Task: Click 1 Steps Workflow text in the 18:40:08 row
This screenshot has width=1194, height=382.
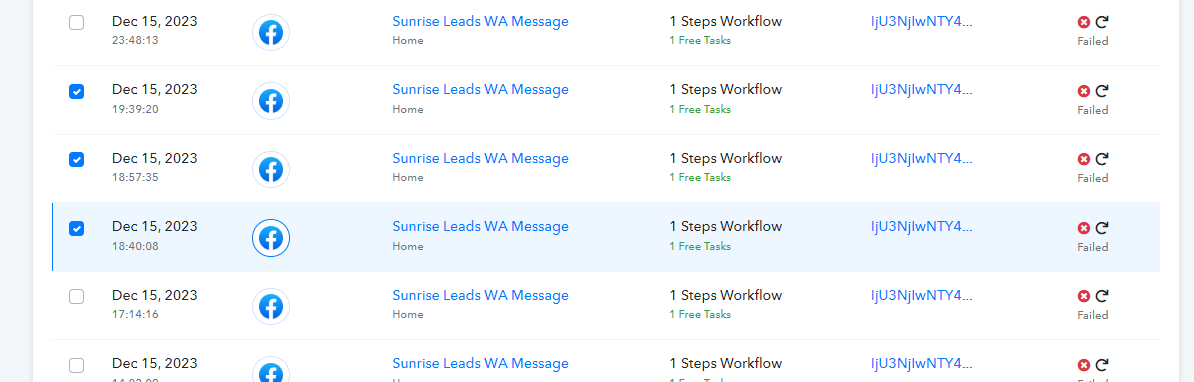Action: tap(726, 227)
